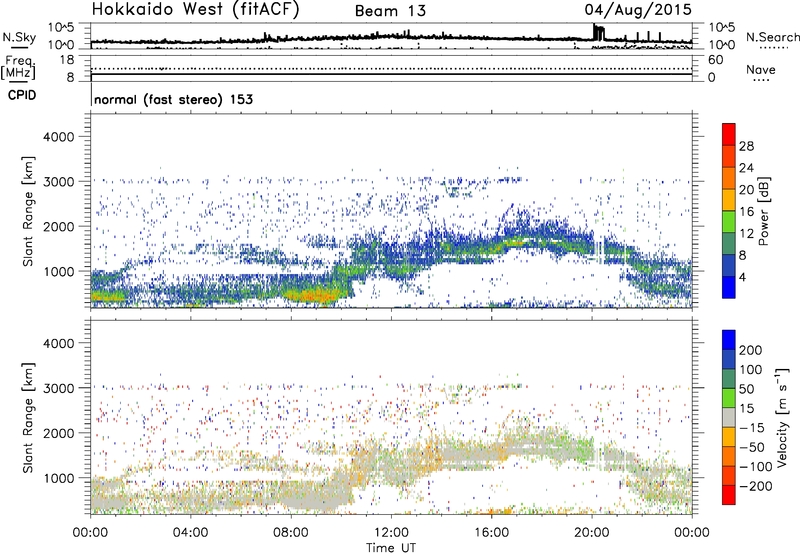This screenshot has width=800, height=554.
Task: Click the "-200" velocity color bar label
Action: point(756,486)
